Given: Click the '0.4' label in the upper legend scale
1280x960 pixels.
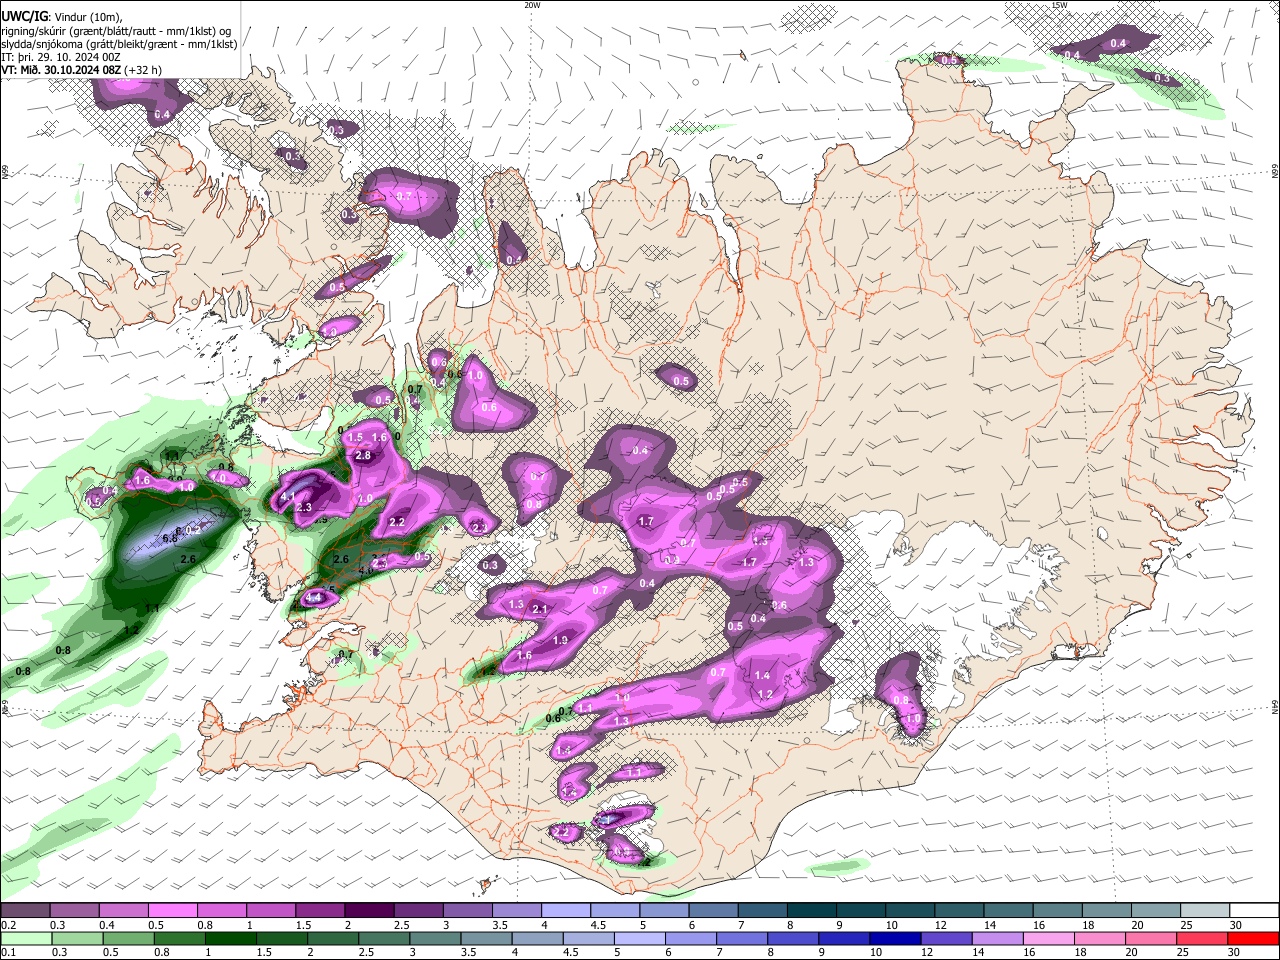Looking at the screenshot, I should pos(107,925).
